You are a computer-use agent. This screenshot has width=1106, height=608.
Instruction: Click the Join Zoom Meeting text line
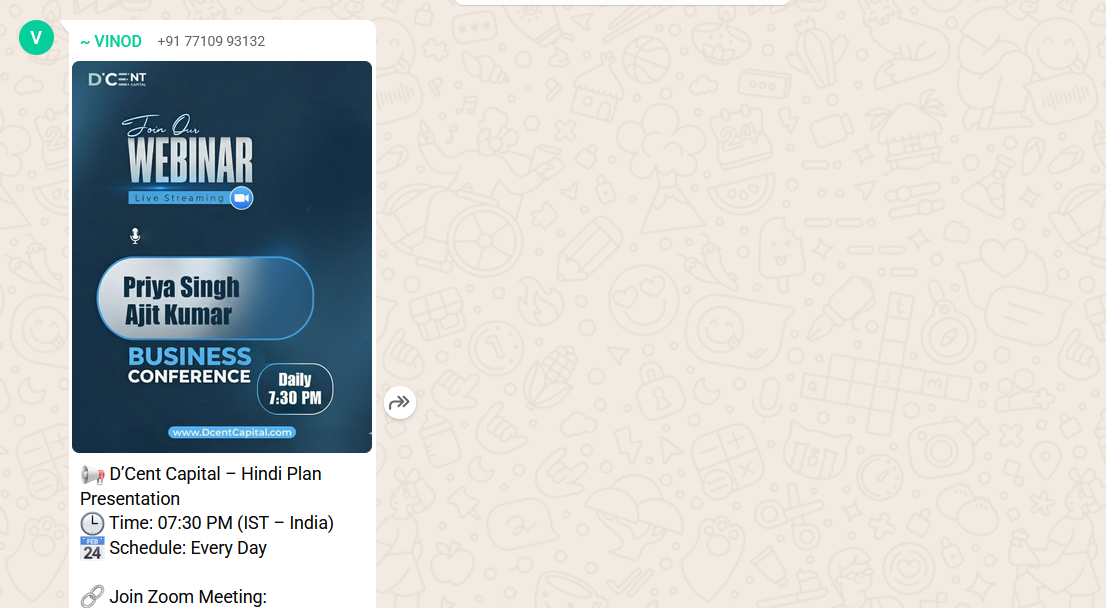[188, 597]
